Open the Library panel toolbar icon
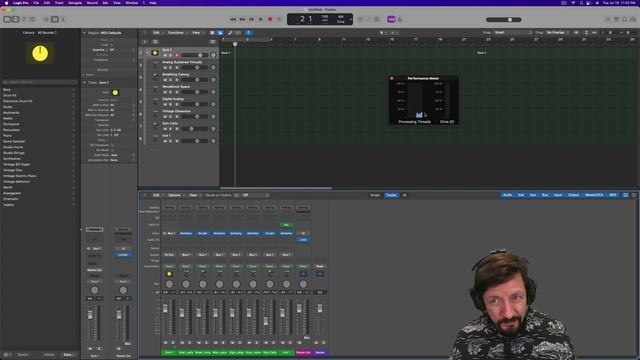 point(7,19)
